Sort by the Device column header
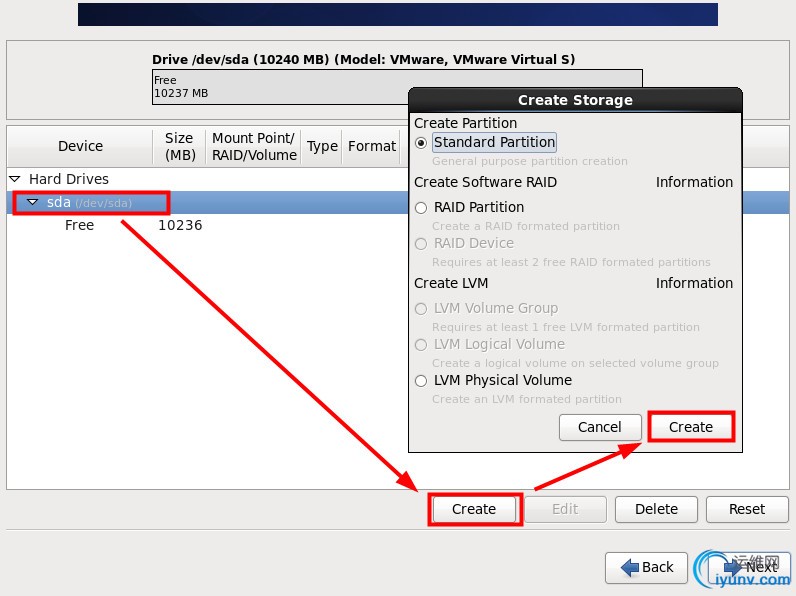Image resolution: width=796 pixels, height=596 pixels. click(x=80, y=146)
